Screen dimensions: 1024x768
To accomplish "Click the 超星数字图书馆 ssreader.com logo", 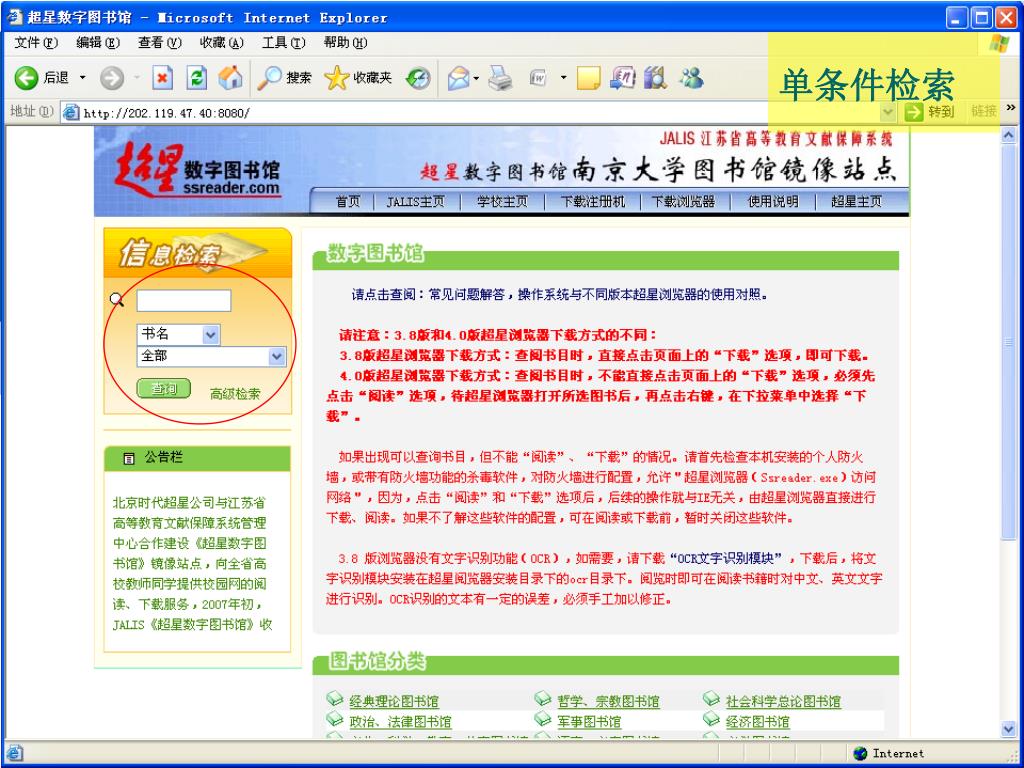I will (x=197, y=169).
